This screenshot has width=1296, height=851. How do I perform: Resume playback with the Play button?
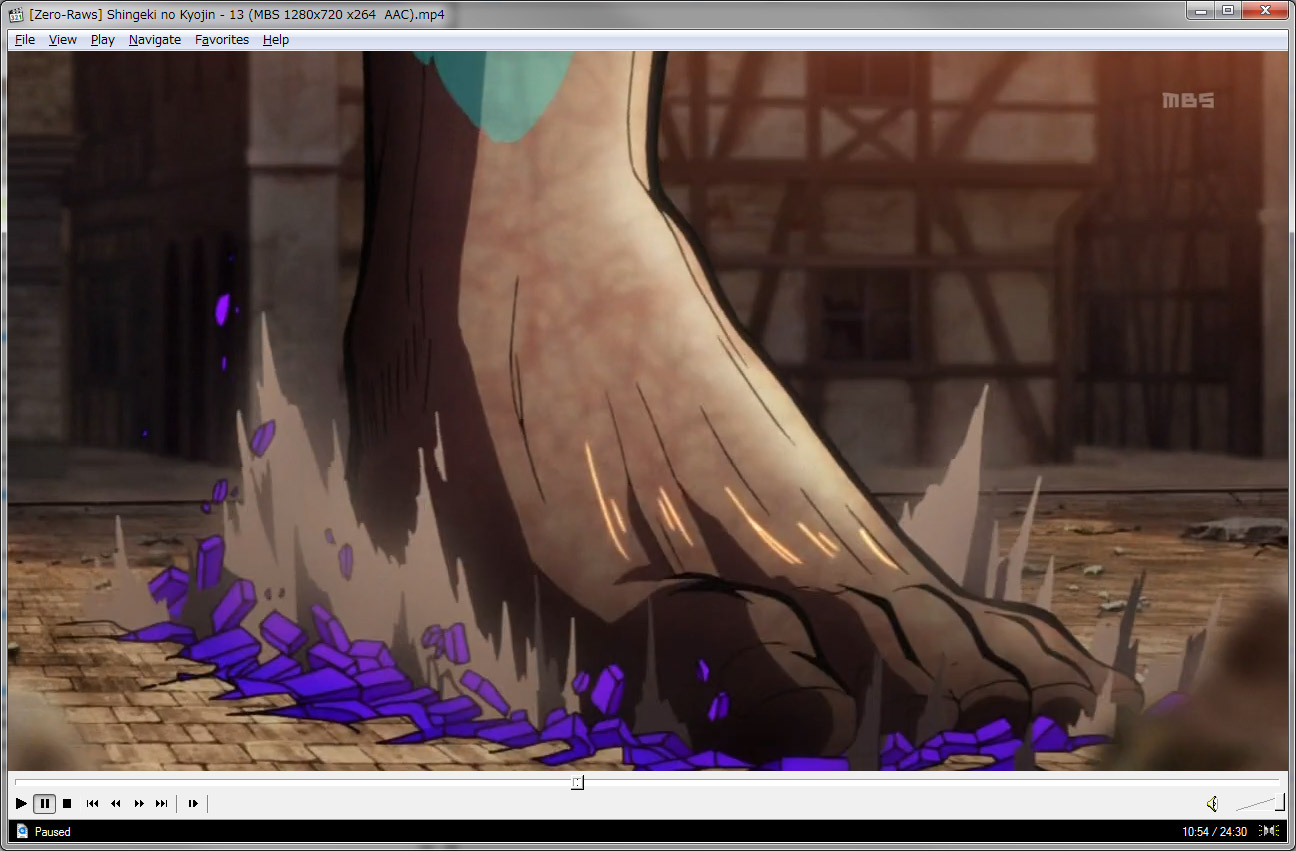pyautogui.click(x=22, y=803)
